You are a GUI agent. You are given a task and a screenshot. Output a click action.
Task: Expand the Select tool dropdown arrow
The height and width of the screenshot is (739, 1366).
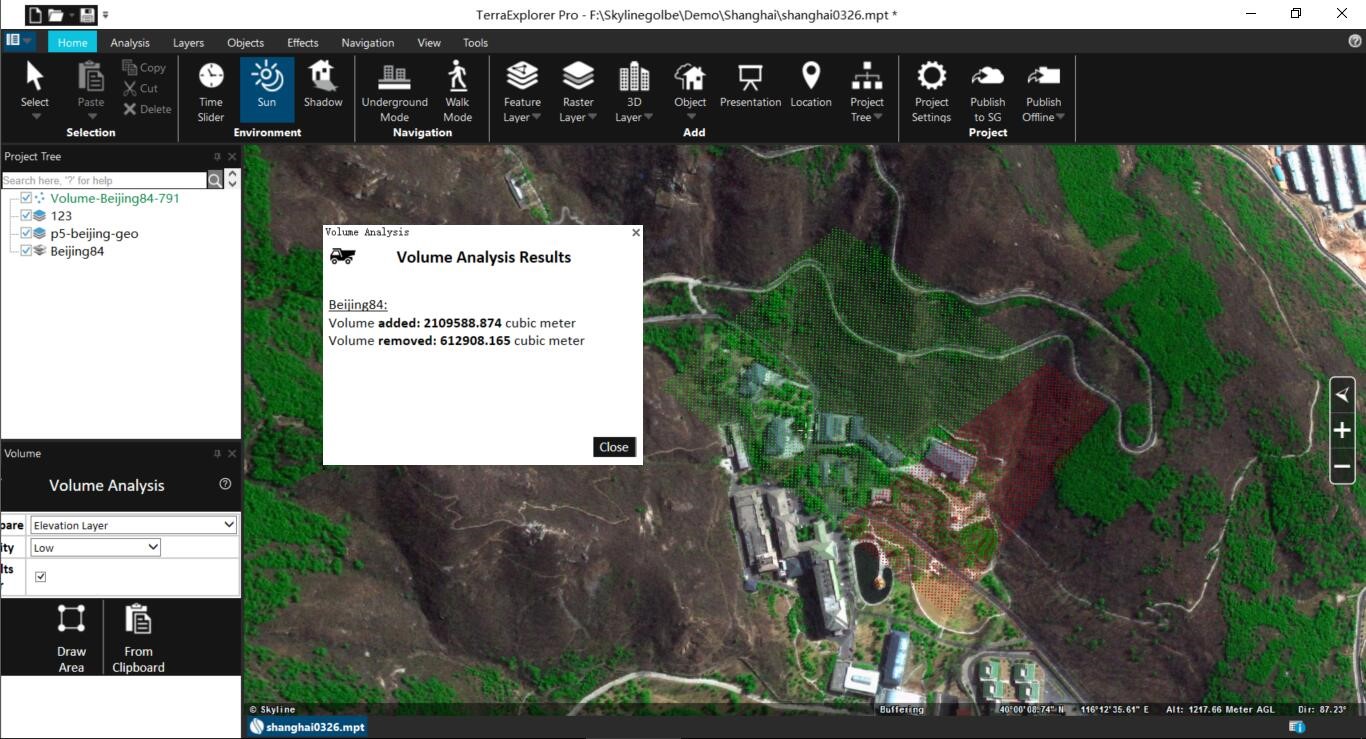pyautogui.click(x=35, y=117)
